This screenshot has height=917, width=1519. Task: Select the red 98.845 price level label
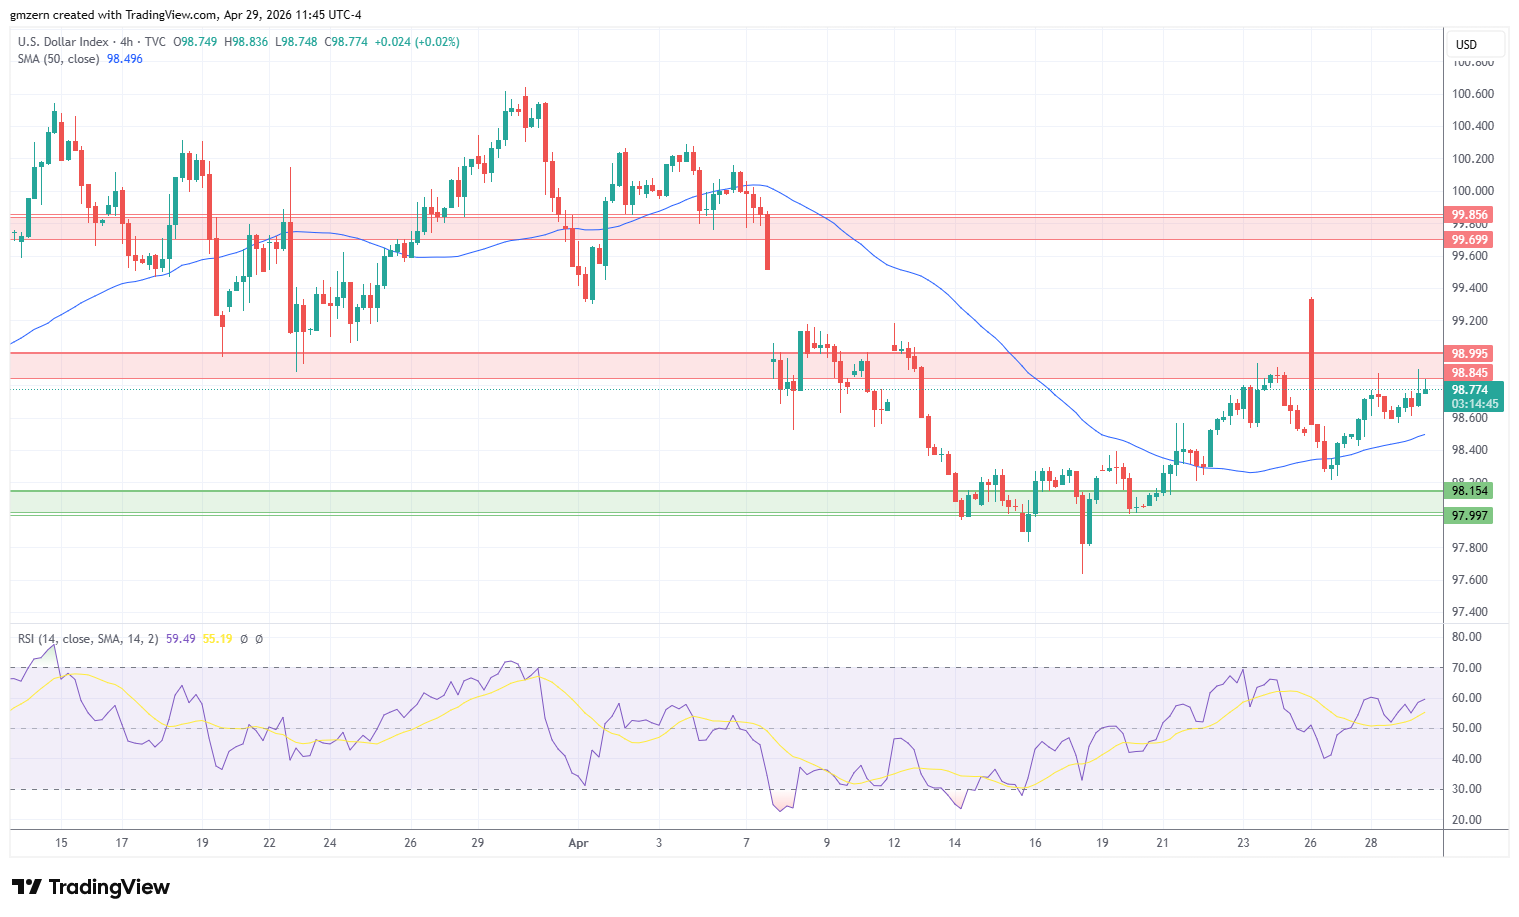tap(1469, 373)
